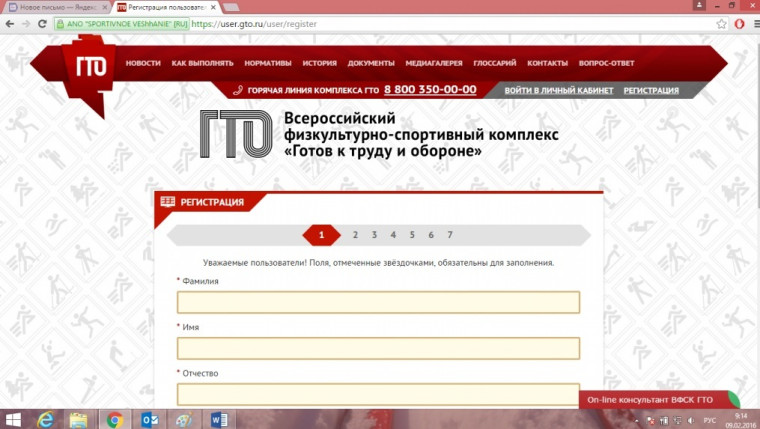Open the ВОПРОС-ОТВЕТ menu item
This screenshot has width=760, height=429.
(606, 63)
